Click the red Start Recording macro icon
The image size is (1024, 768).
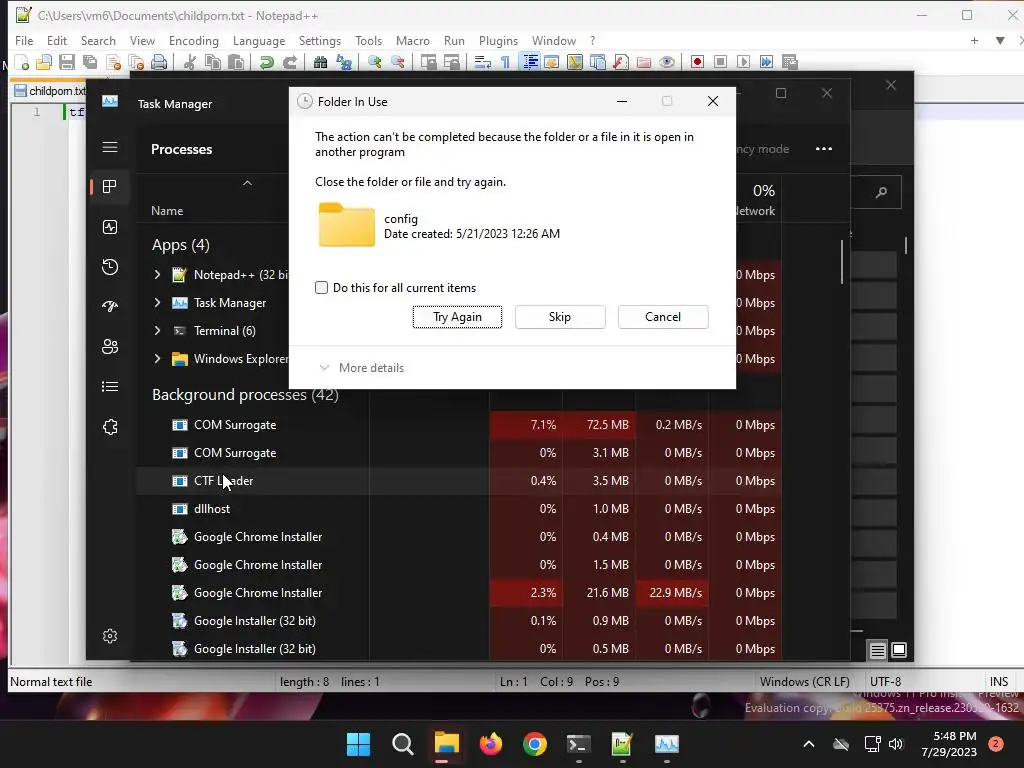(697, 62)
